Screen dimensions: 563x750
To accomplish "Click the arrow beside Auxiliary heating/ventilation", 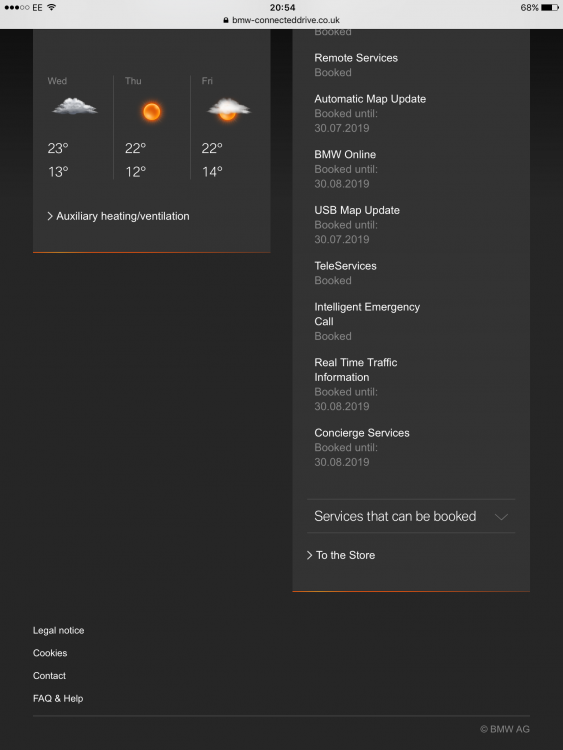I will (50, 216).
